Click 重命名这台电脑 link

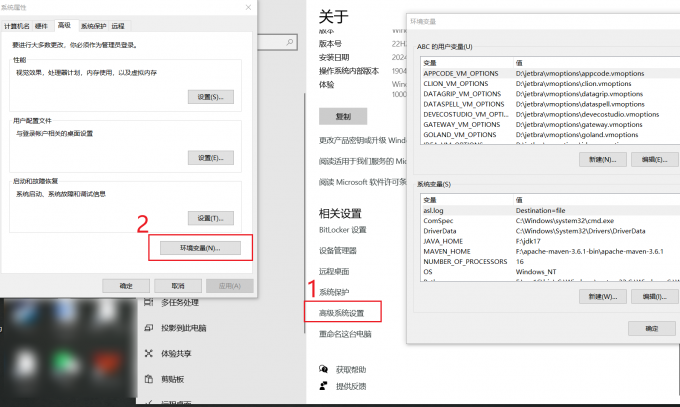345,334
